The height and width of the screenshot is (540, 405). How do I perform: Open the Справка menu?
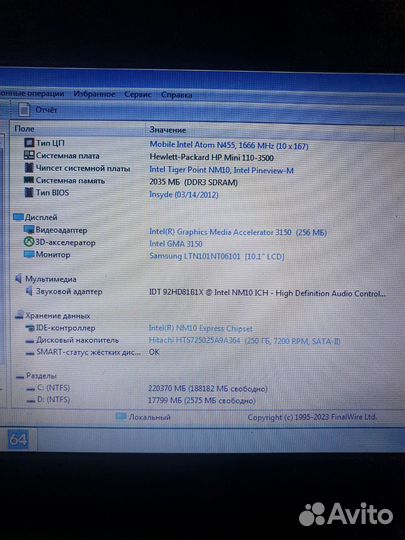(177, 95)
